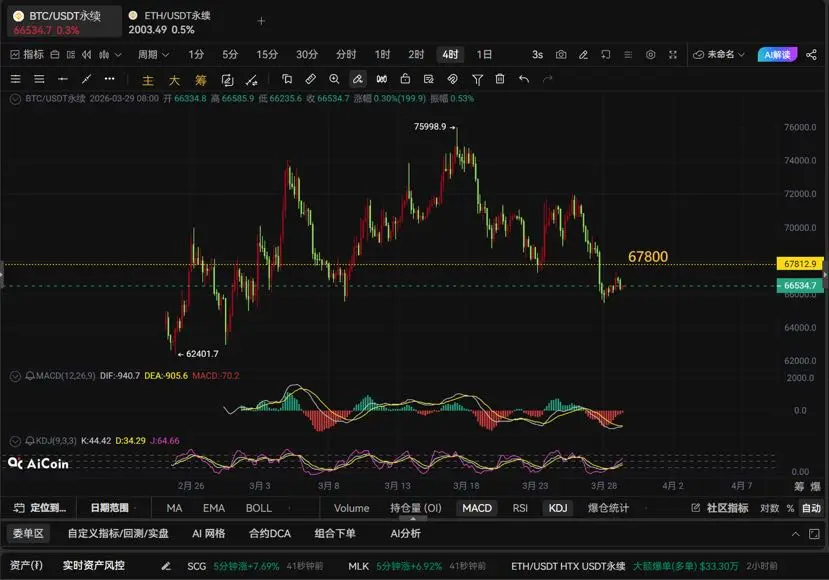Click the lock drawings icon
The image size is (829, 580).
406,79
